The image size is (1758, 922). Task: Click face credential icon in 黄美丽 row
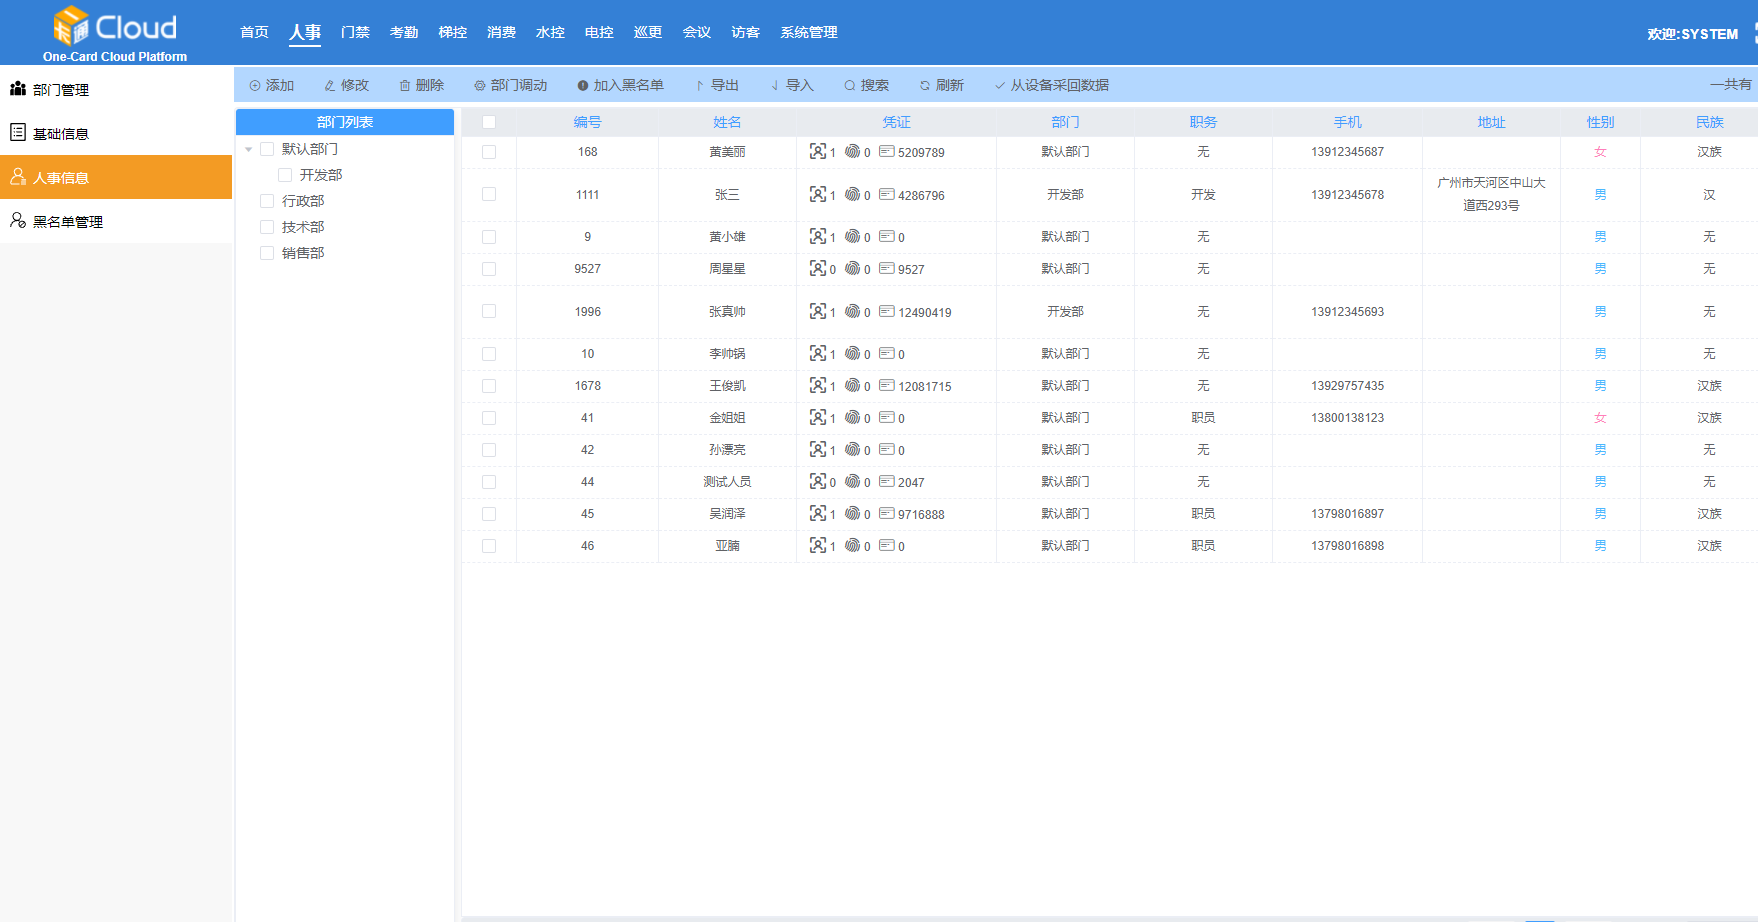click(x=818, y=151)
